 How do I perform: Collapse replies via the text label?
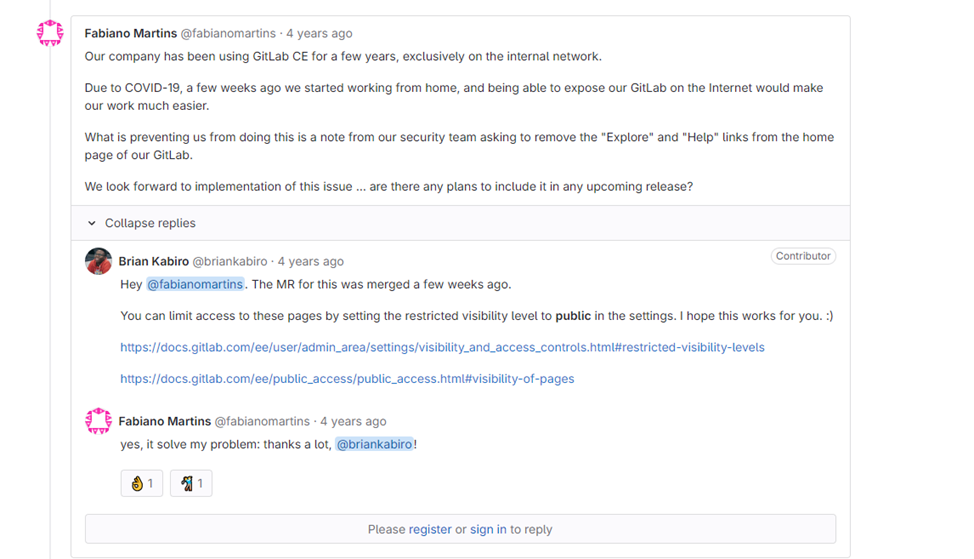(150, 223)
